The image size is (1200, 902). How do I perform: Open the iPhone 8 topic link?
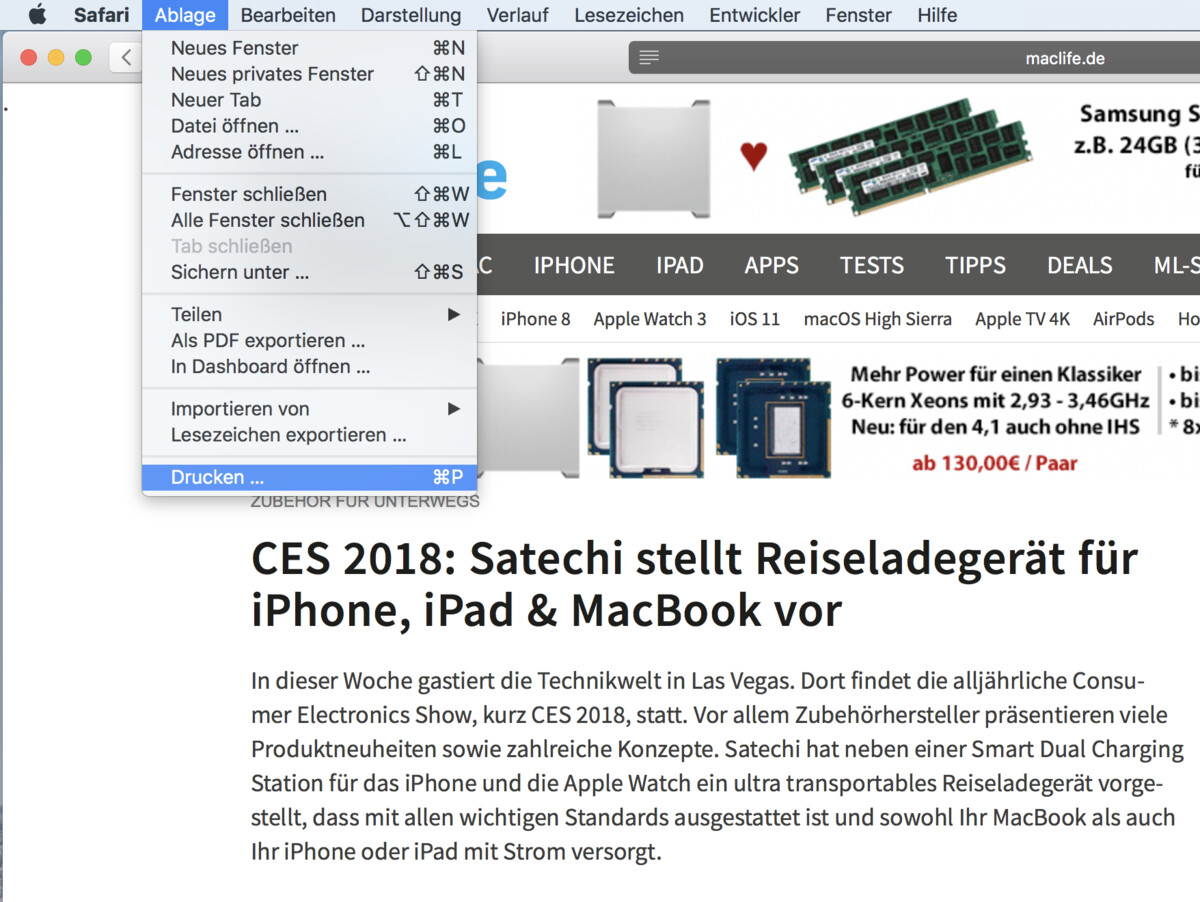[536, 319]
